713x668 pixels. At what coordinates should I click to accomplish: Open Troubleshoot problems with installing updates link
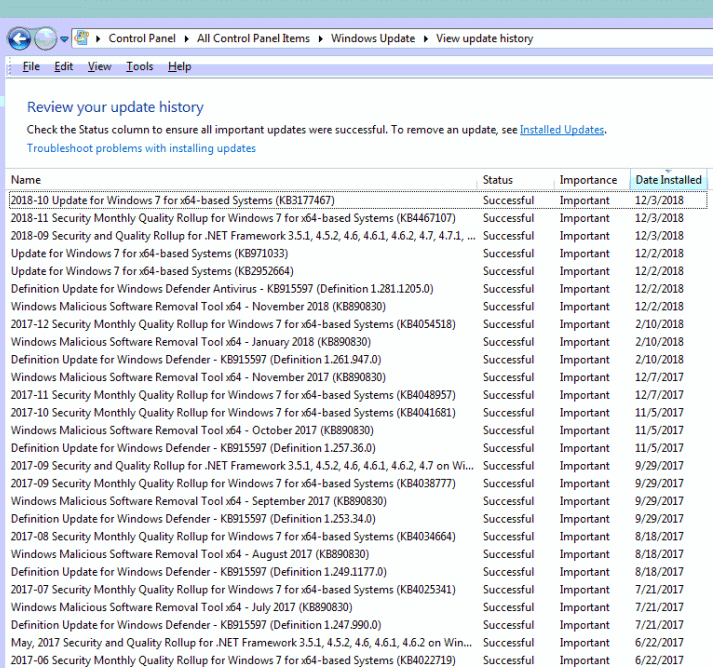(141, 148)
